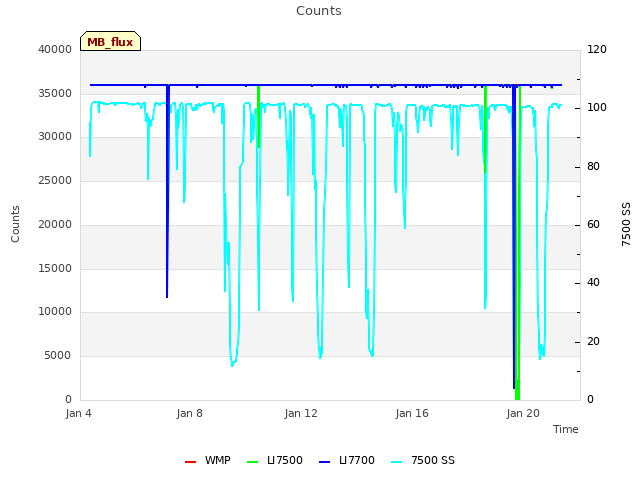640x480 pixels.
Task: Toggle the LI7700 legend entry
Action: 347,460
